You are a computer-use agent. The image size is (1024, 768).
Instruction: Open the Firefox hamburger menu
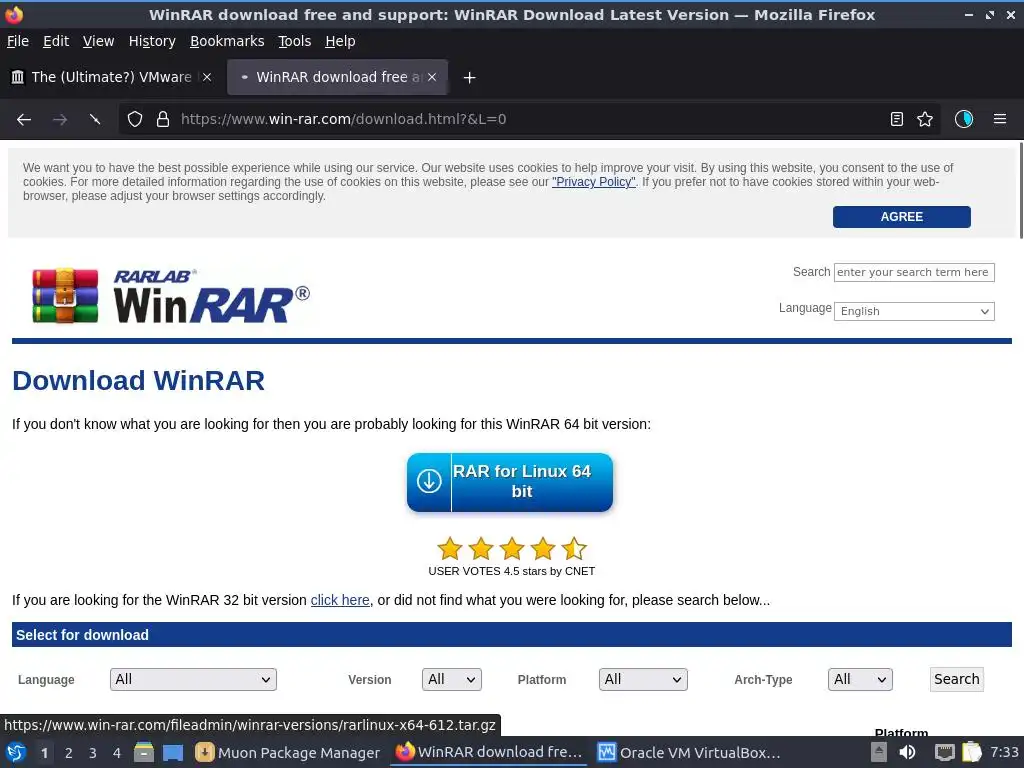point(1000,119)
